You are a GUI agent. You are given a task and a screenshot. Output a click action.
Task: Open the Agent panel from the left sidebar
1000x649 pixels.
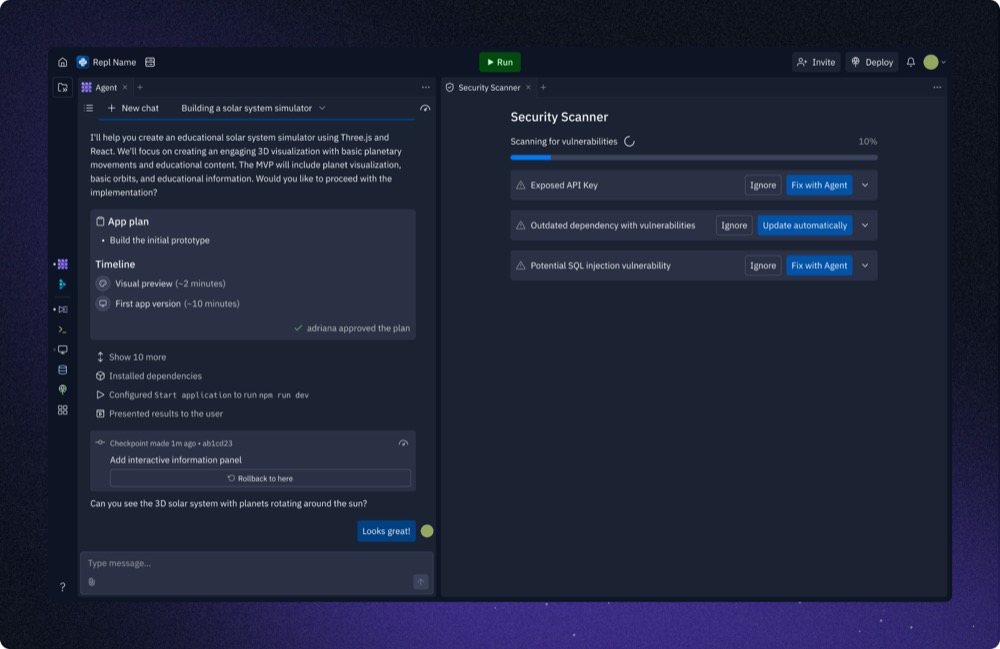point(62,263)
